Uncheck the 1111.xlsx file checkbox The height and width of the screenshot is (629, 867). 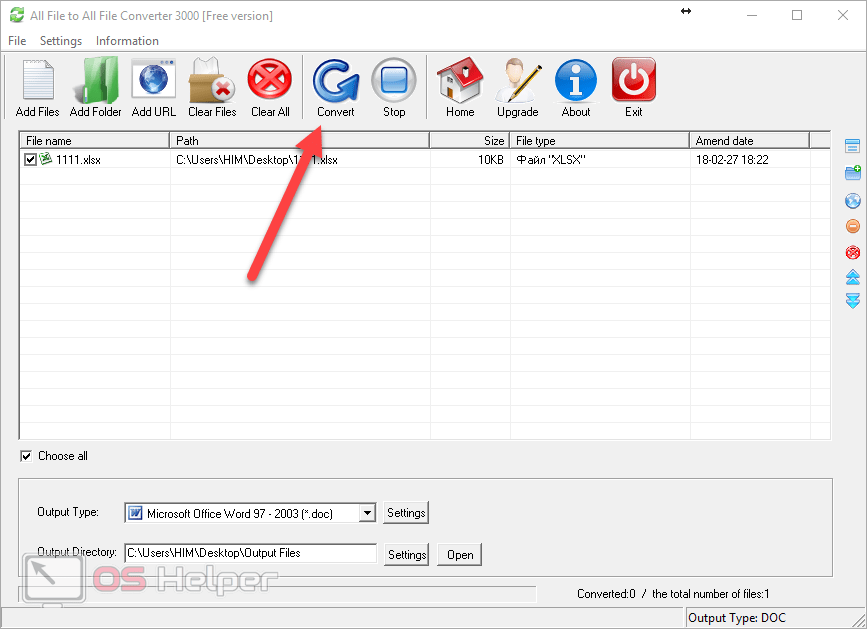(31, 159)
